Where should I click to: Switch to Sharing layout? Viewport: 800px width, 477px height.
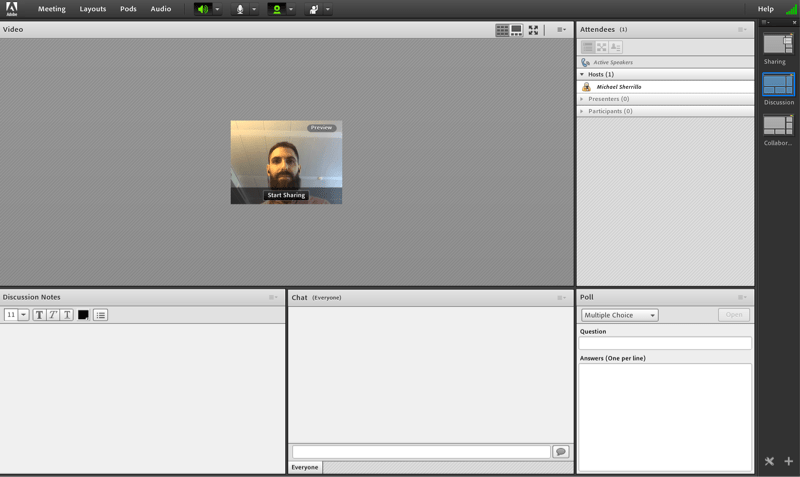point(778,44)
